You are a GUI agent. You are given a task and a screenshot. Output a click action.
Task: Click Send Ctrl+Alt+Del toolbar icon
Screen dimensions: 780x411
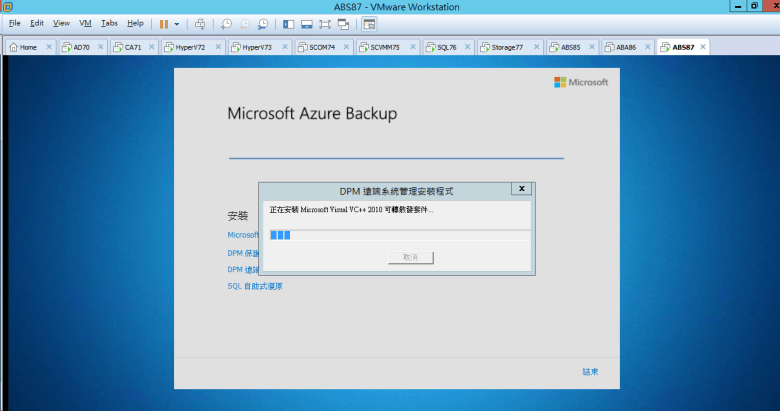tap(200, 23)
